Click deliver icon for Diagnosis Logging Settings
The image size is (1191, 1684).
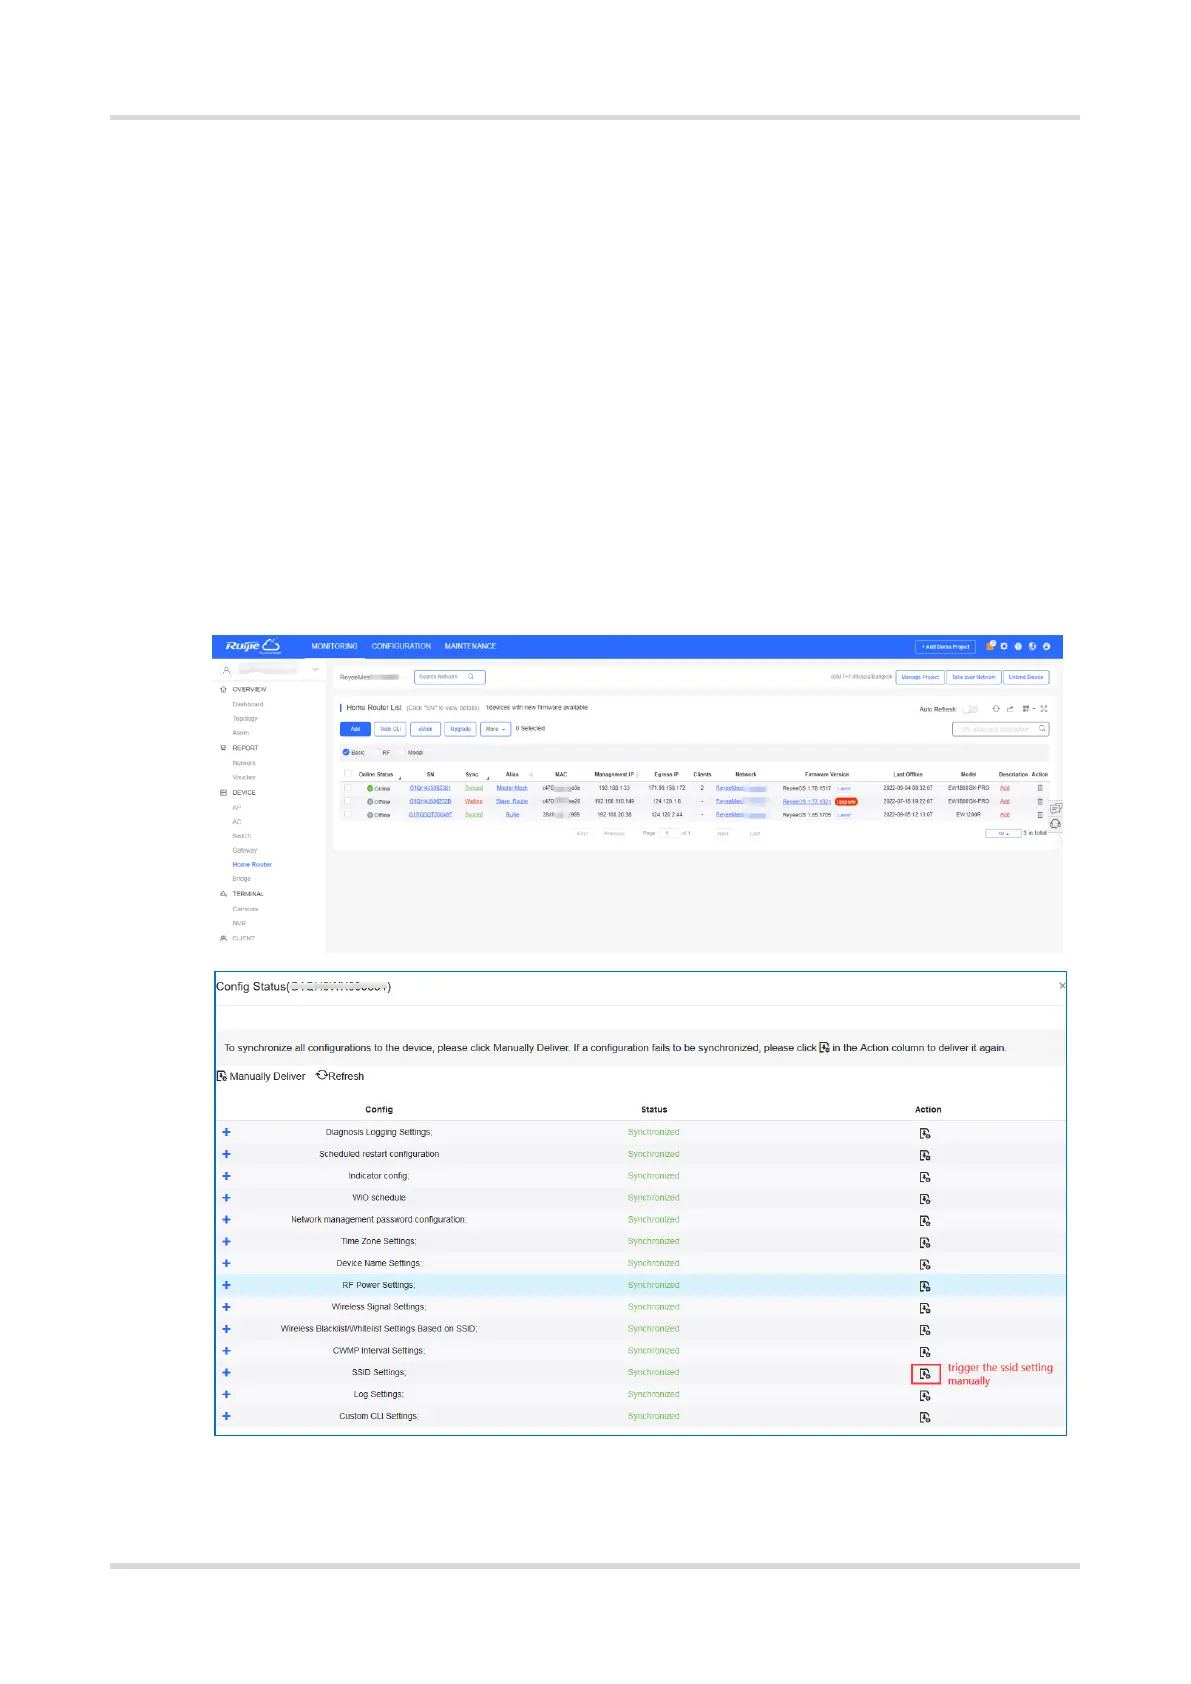coord(925,1133)
